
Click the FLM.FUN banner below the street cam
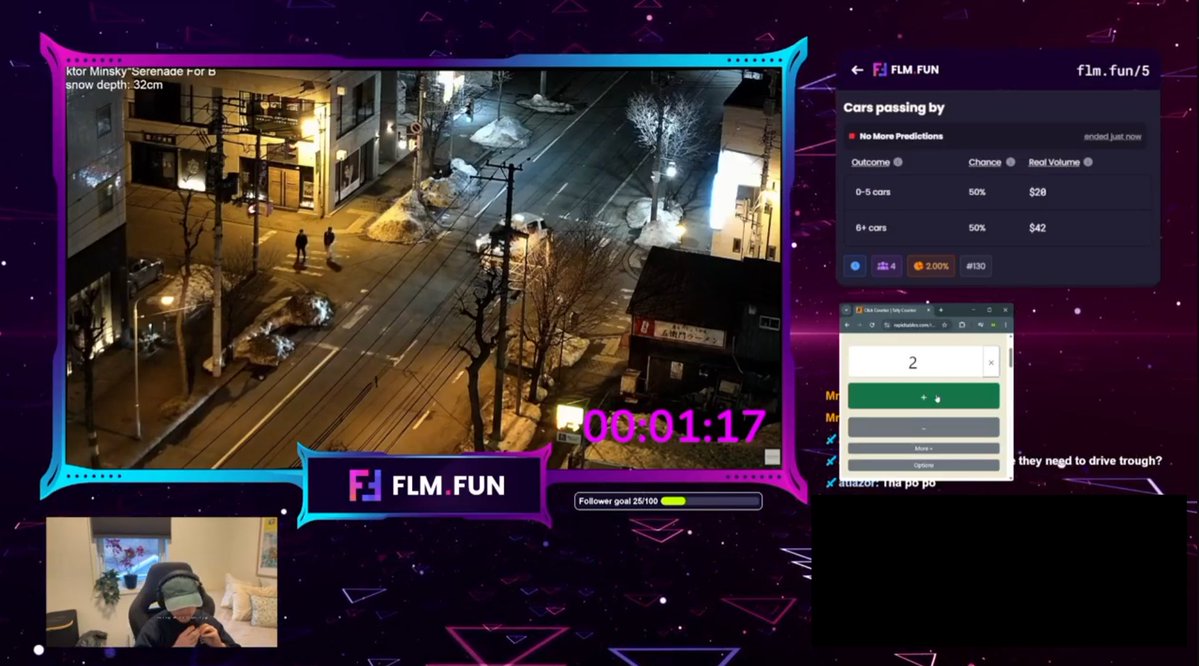point(426,485)
